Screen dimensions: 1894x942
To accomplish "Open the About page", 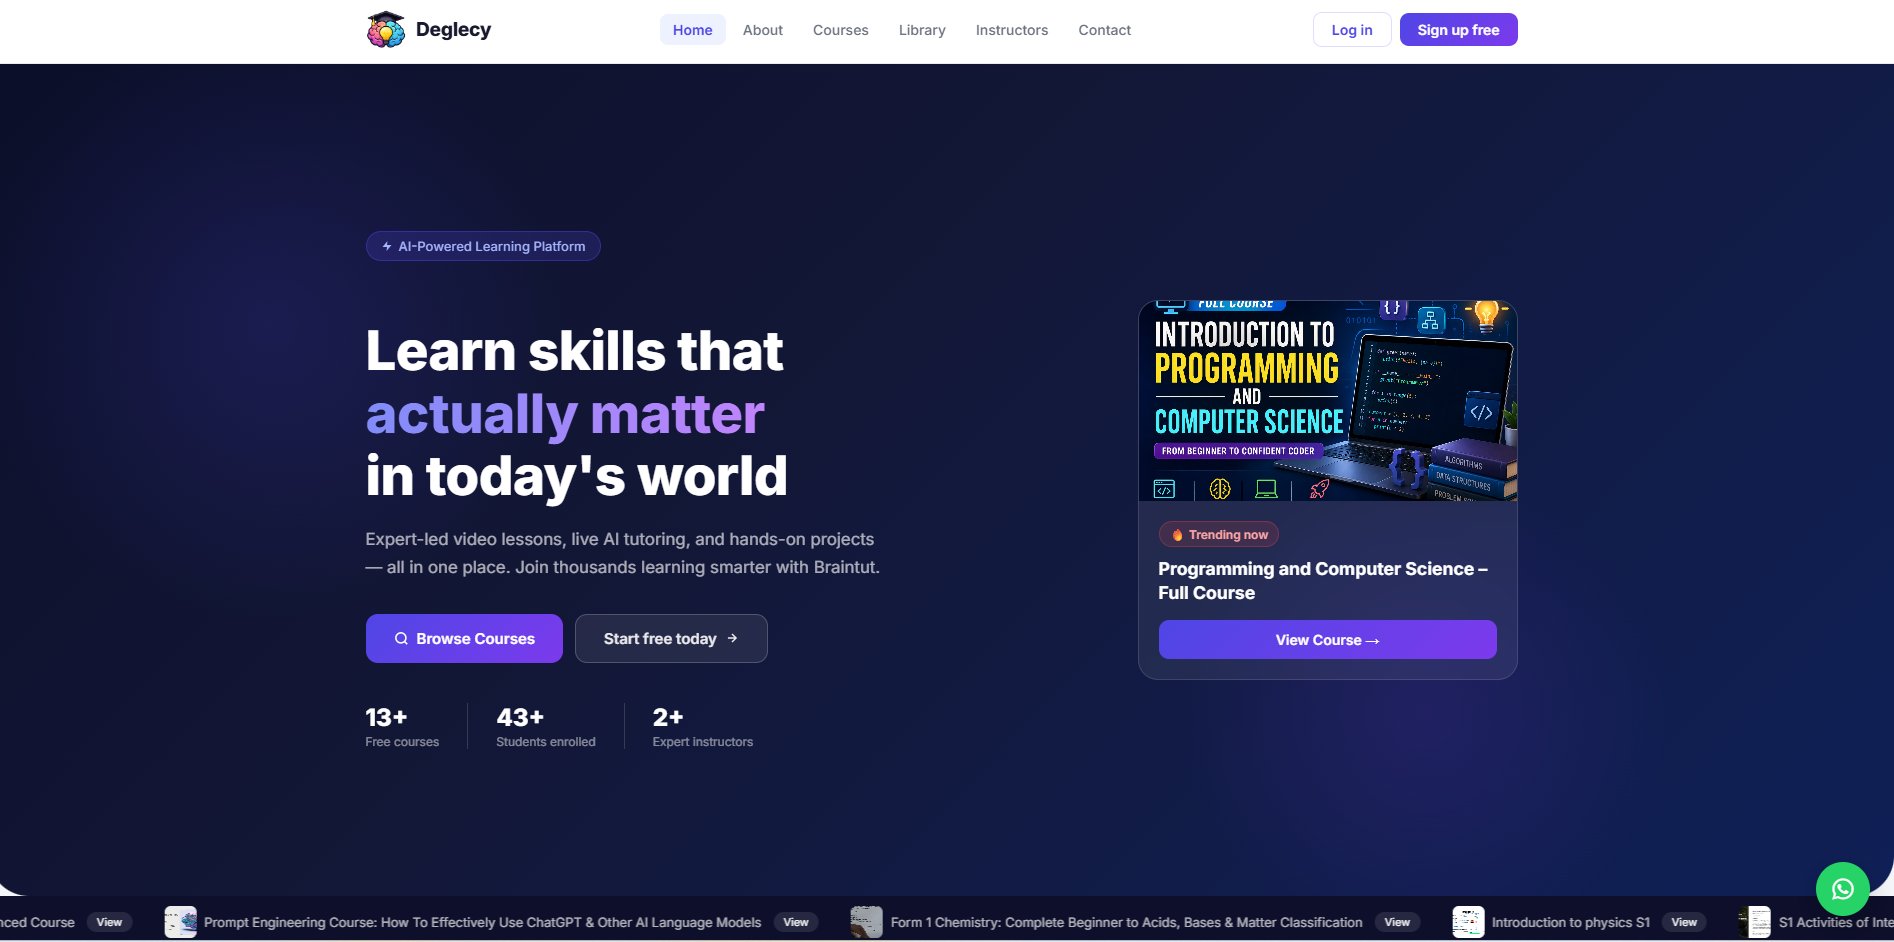I will [x=763, y=30].
